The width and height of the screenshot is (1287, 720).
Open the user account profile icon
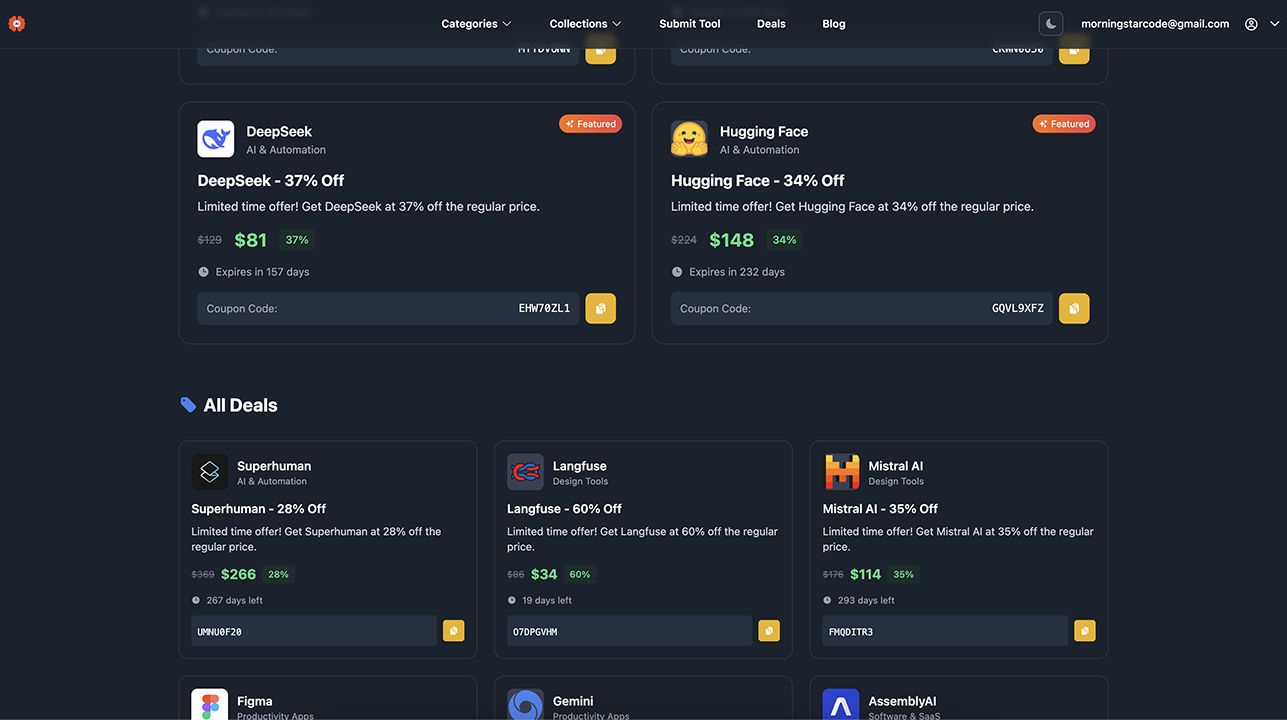point(1251,24)
